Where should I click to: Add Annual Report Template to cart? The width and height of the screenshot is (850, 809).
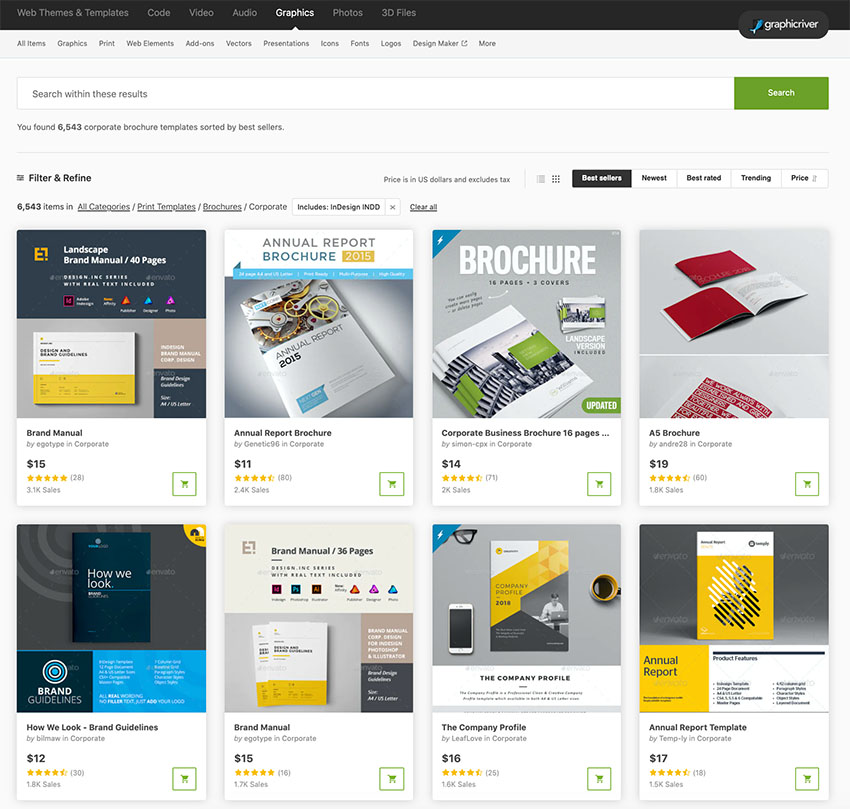807,778
